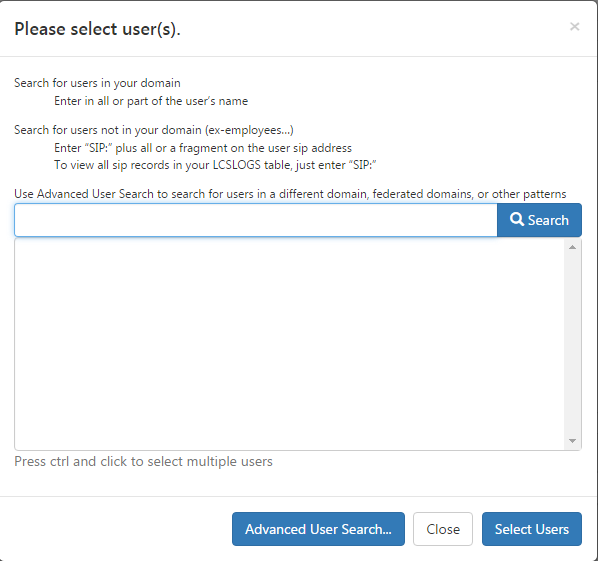This screenshot has height=561, width=598.
Task: Focus the user name search input field
Action: [x=256, y=220]
